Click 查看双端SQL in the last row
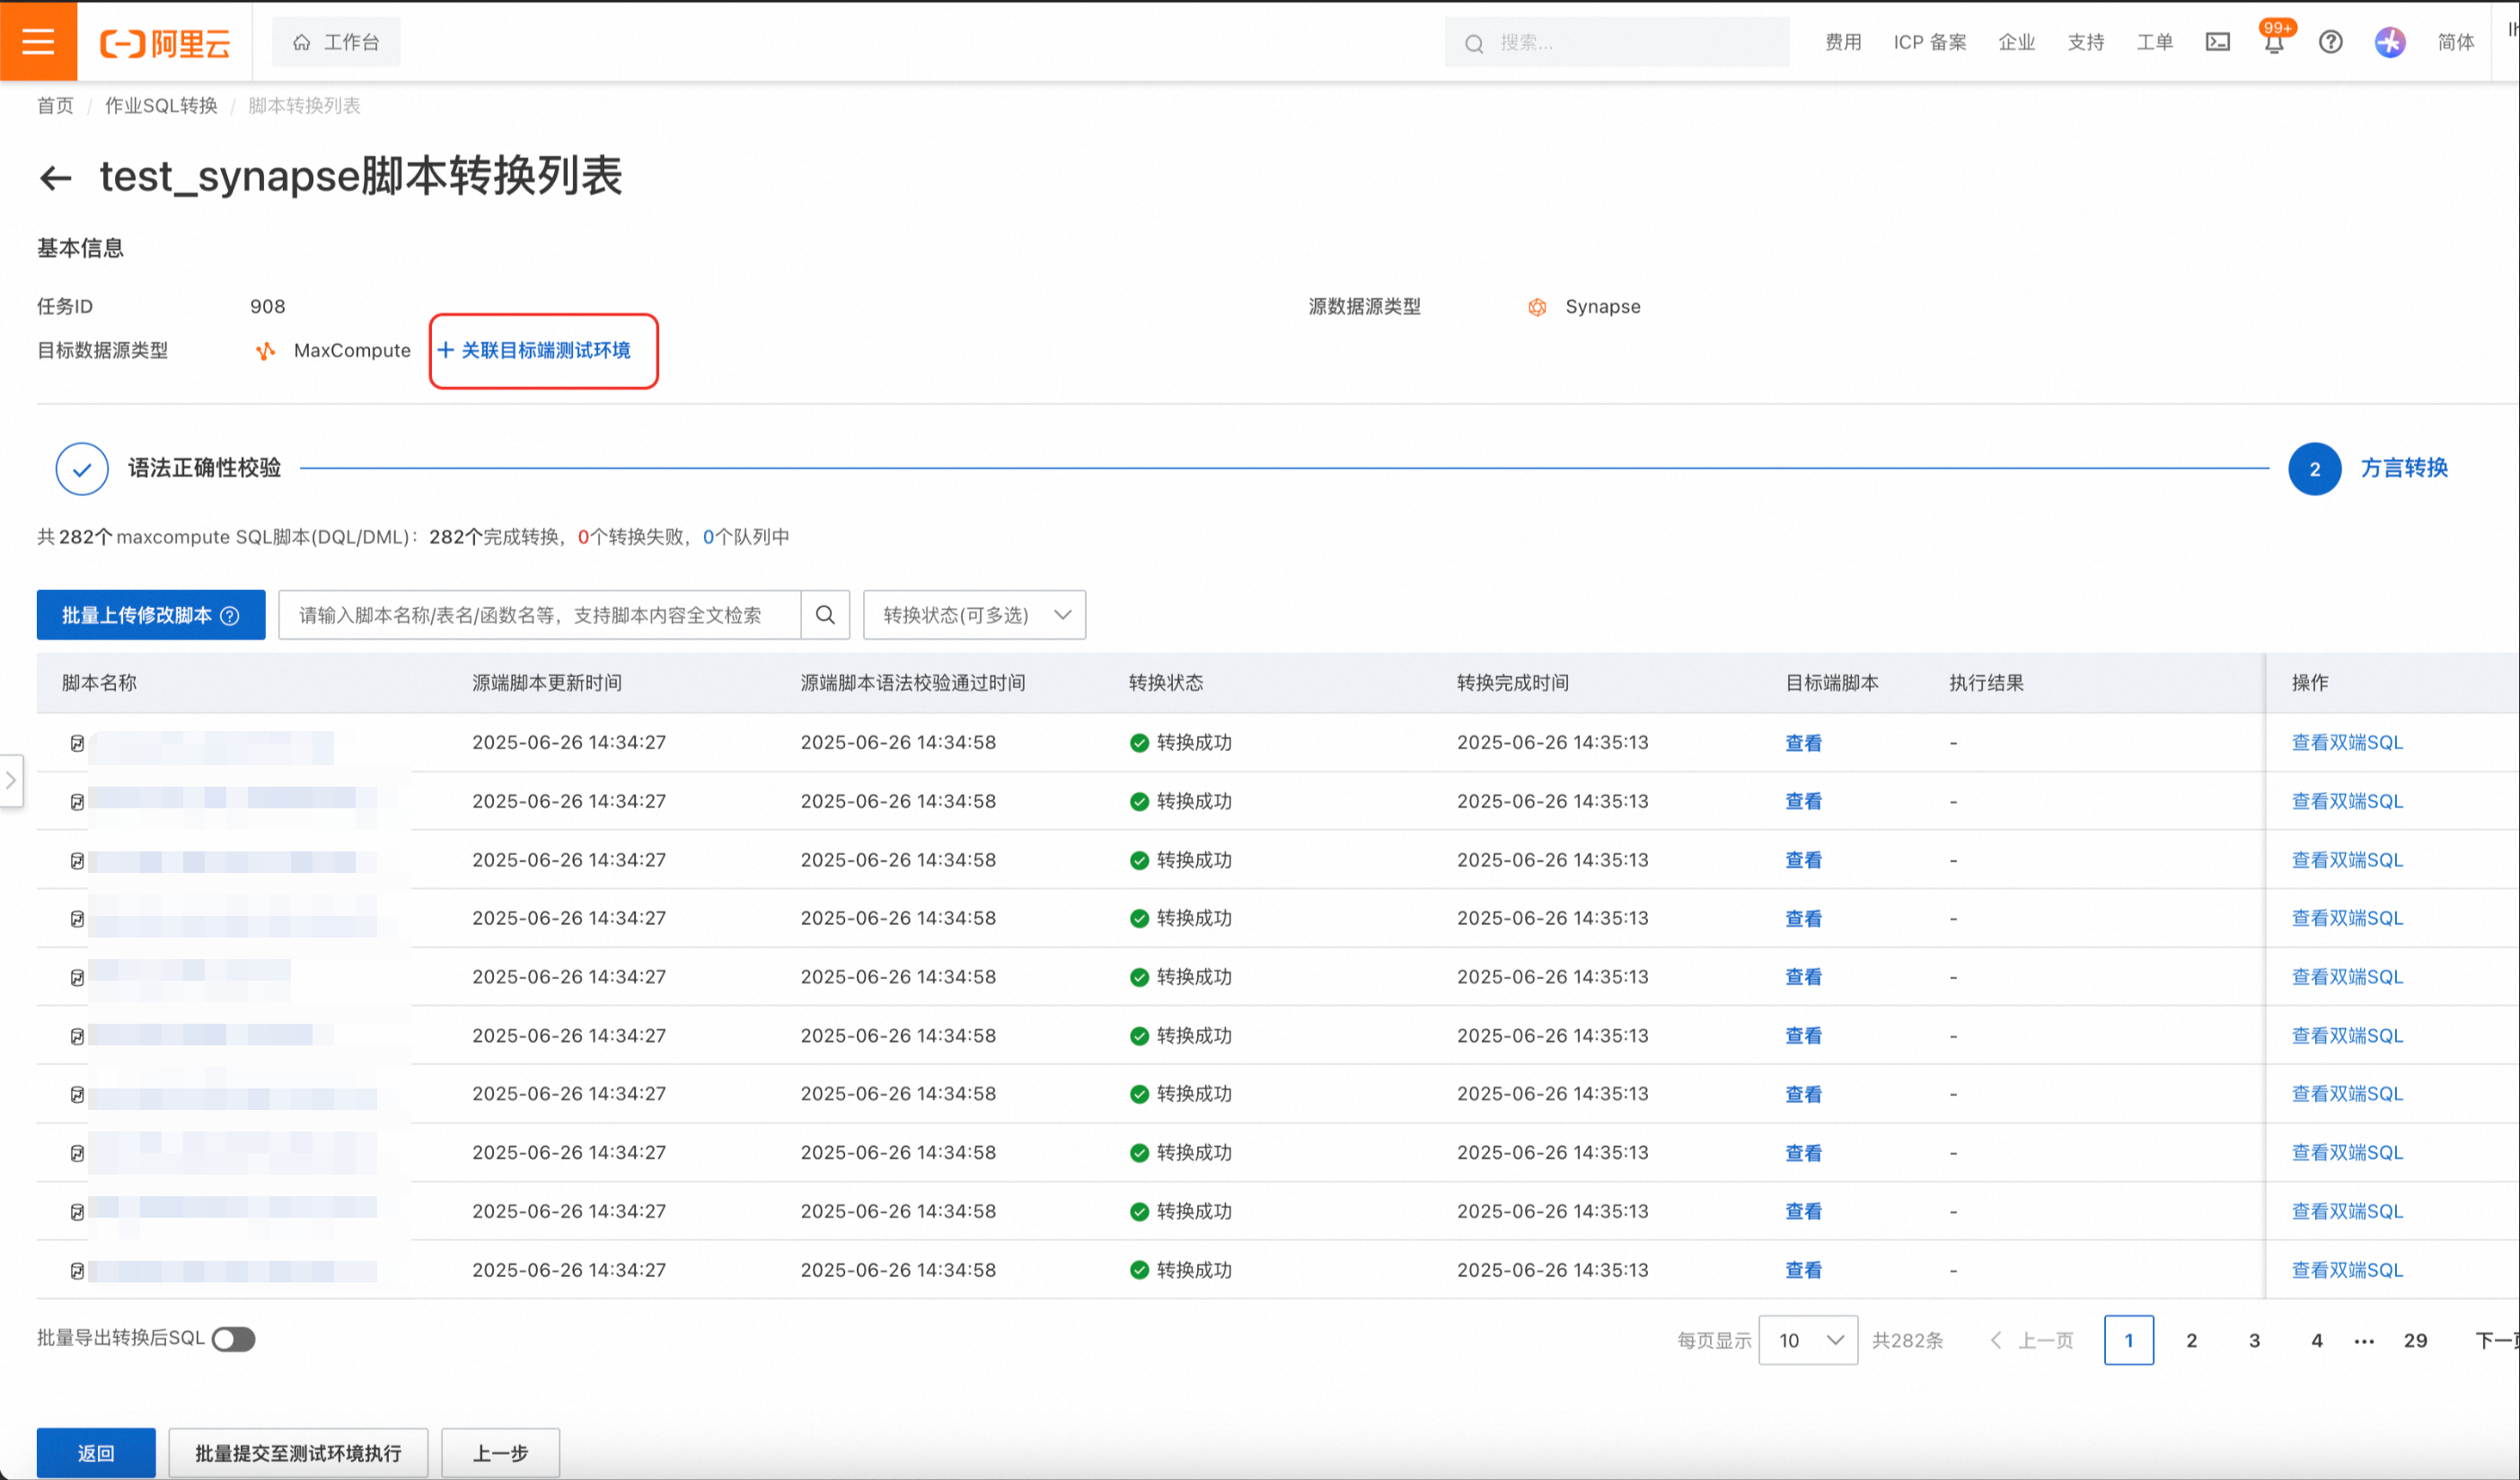 click(x=2347, y=1270)
